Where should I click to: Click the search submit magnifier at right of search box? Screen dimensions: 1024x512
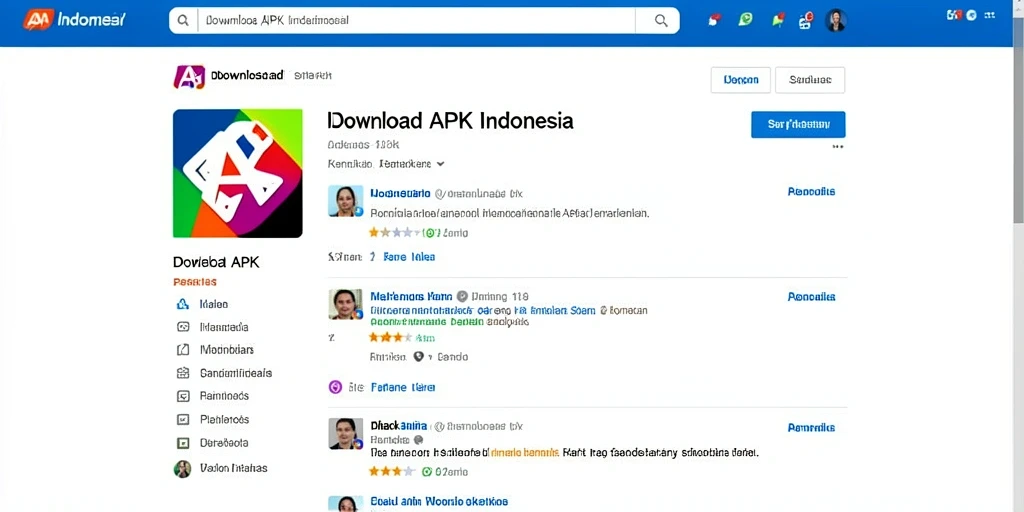661,21
